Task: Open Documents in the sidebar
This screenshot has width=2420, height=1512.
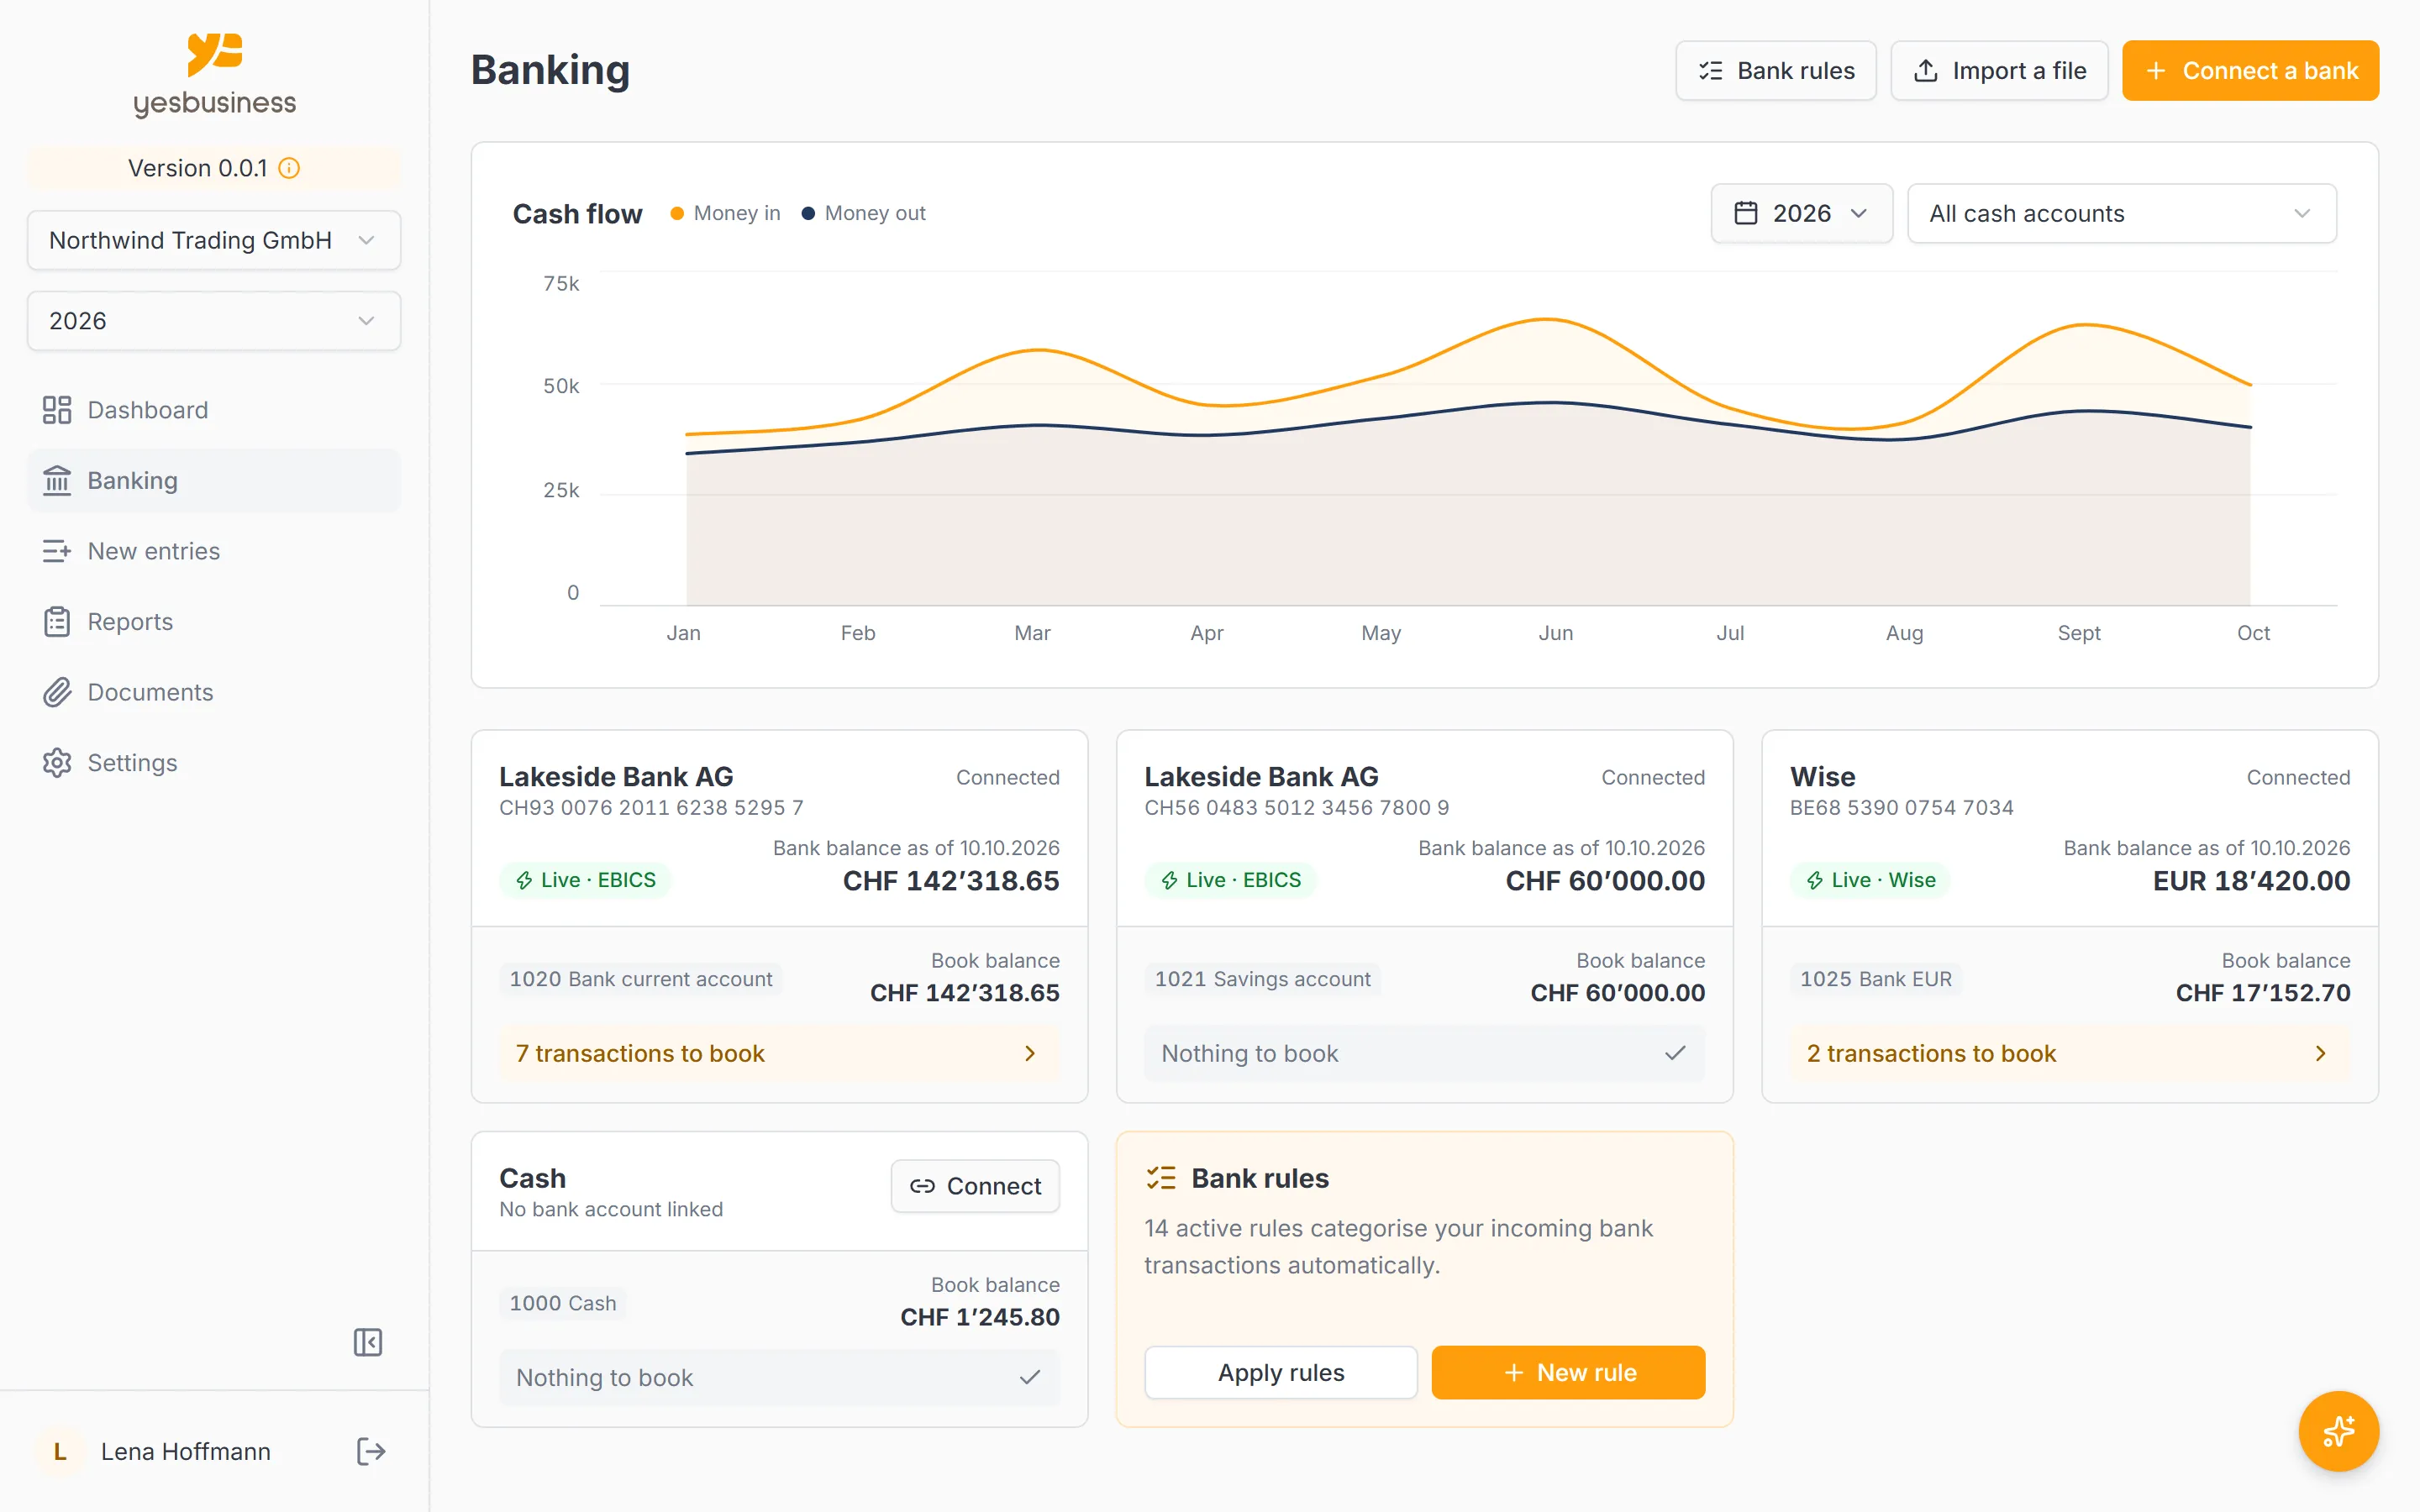Action: 214,692
